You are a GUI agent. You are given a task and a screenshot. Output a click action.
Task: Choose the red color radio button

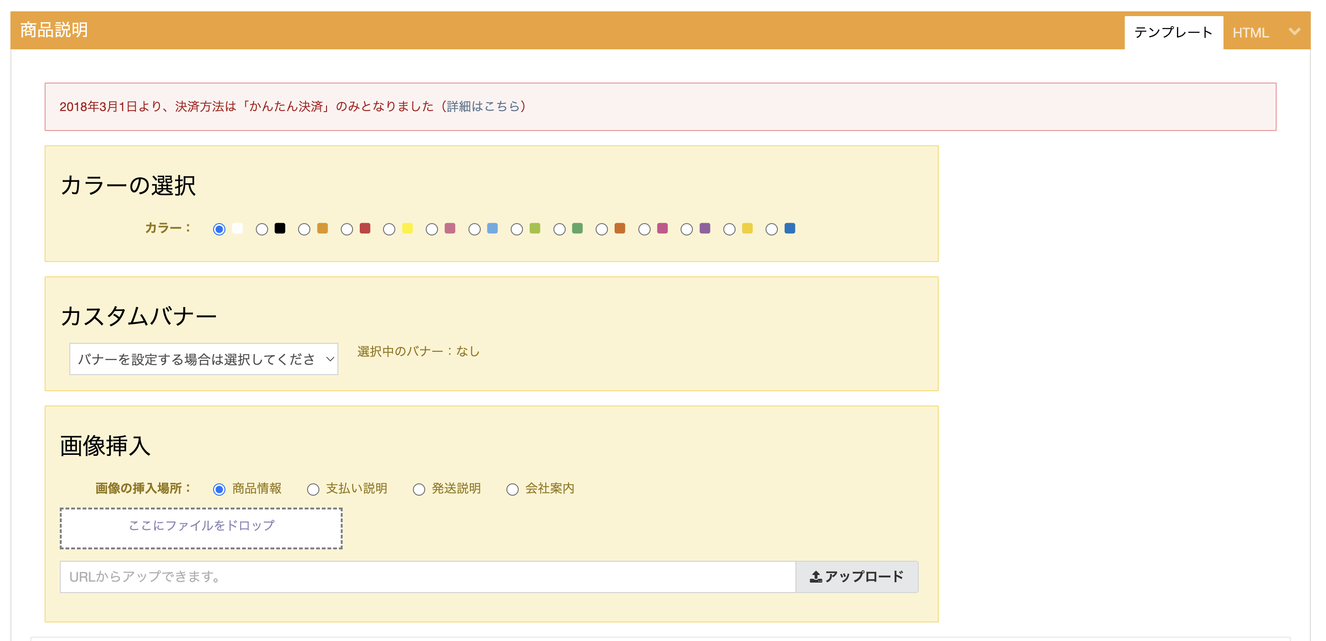pyautogui.click(x=347, y=229)
